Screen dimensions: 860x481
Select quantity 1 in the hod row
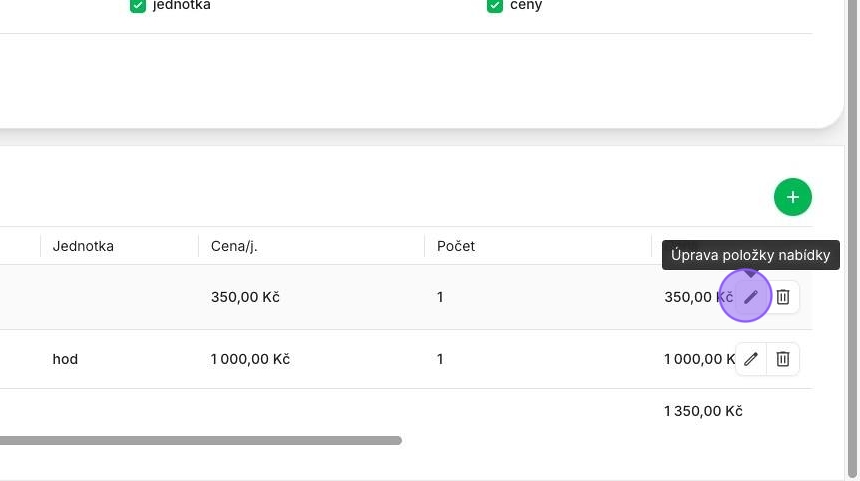tap(440, 359)
